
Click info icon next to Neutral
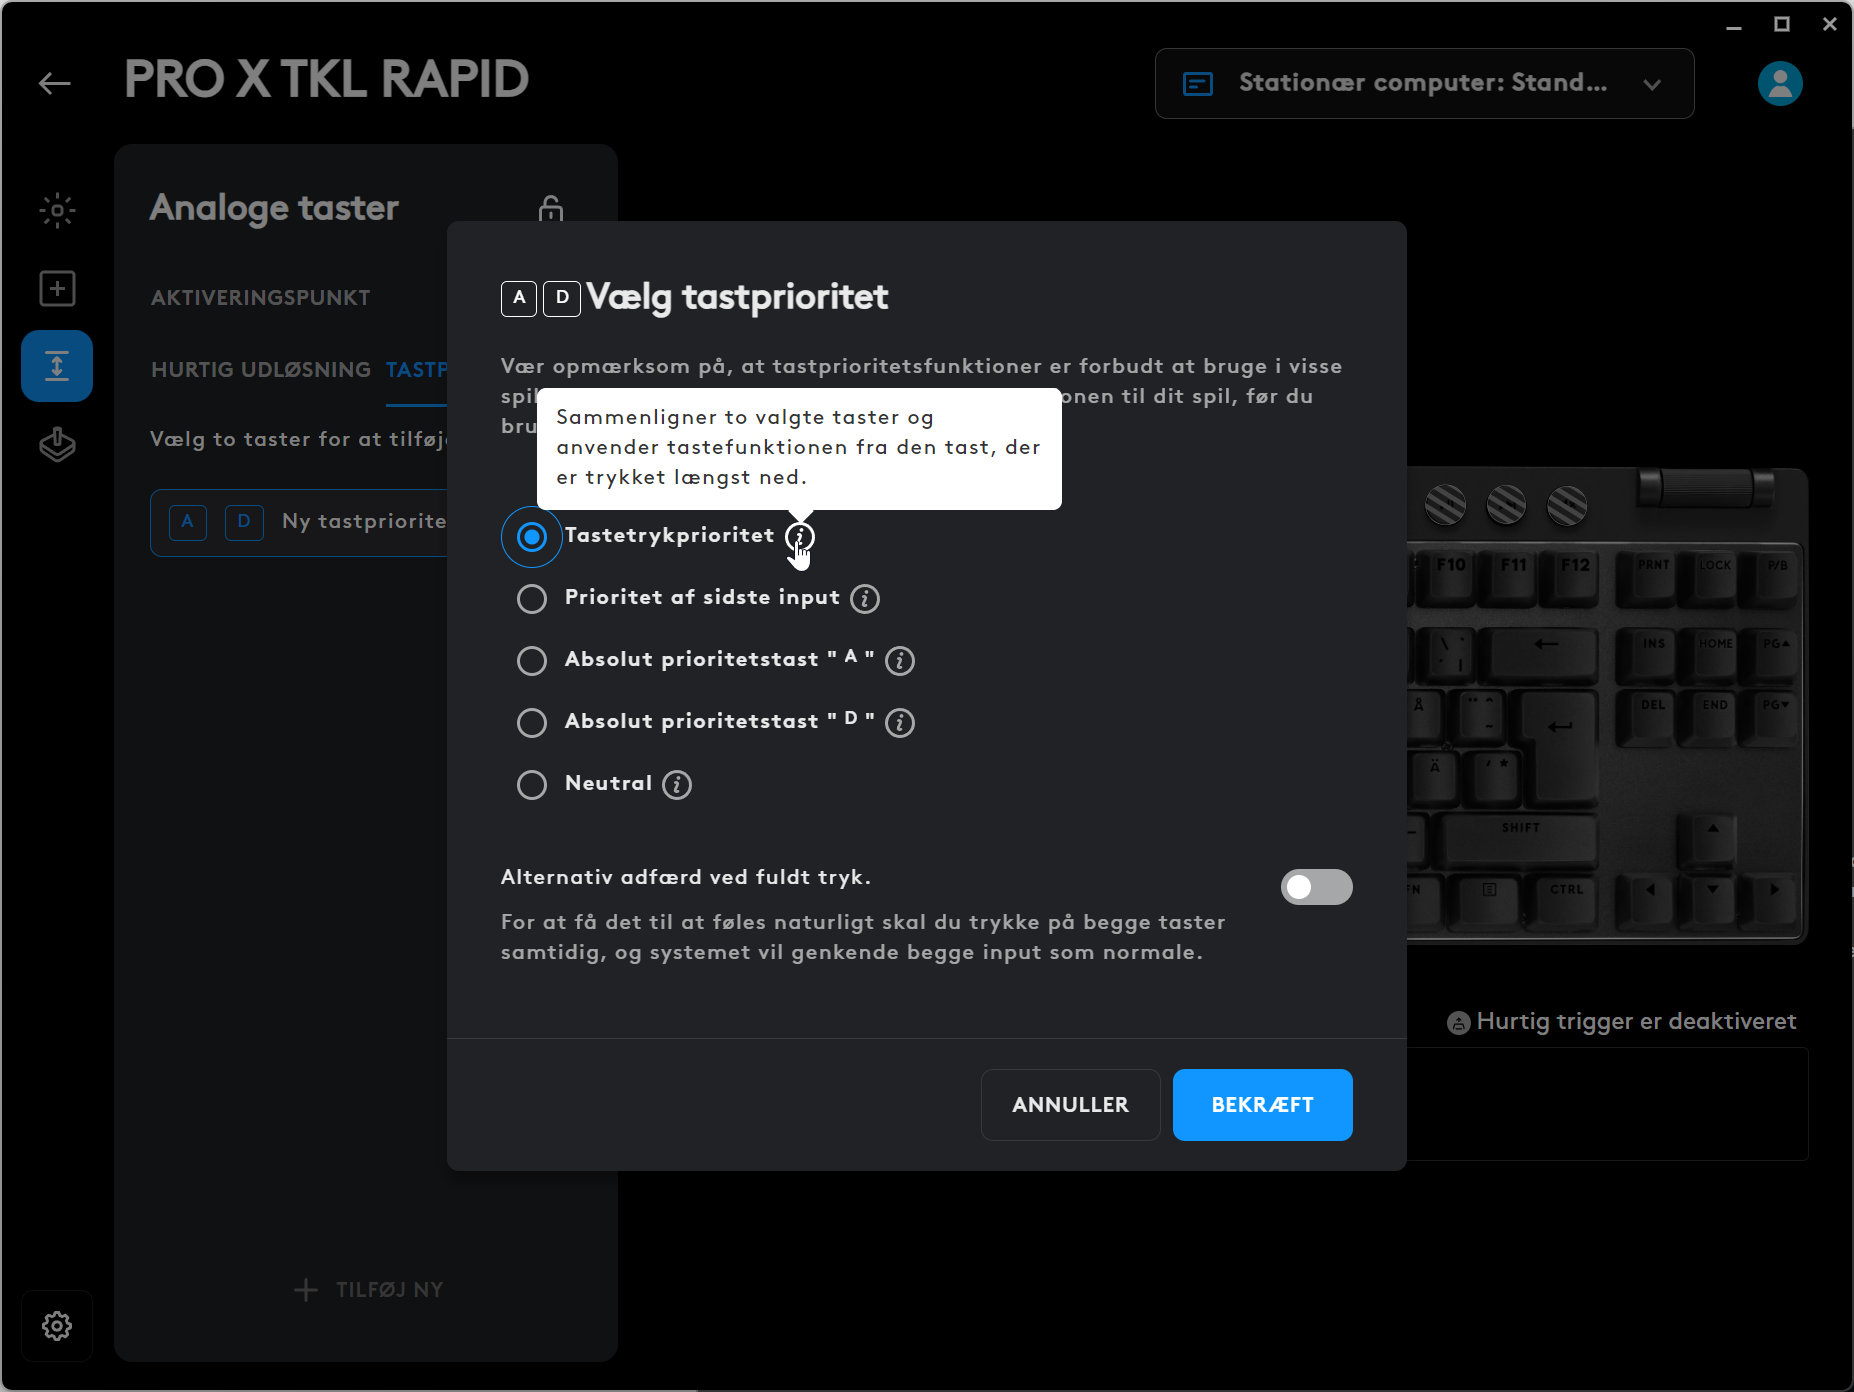(x=677, y=785)
